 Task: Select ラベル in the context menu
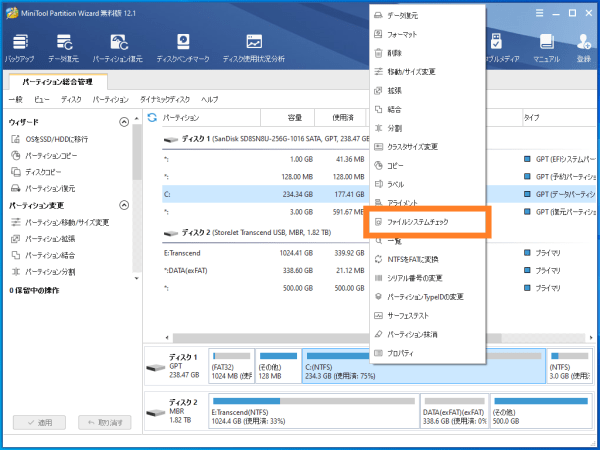[x=427, y=184]
